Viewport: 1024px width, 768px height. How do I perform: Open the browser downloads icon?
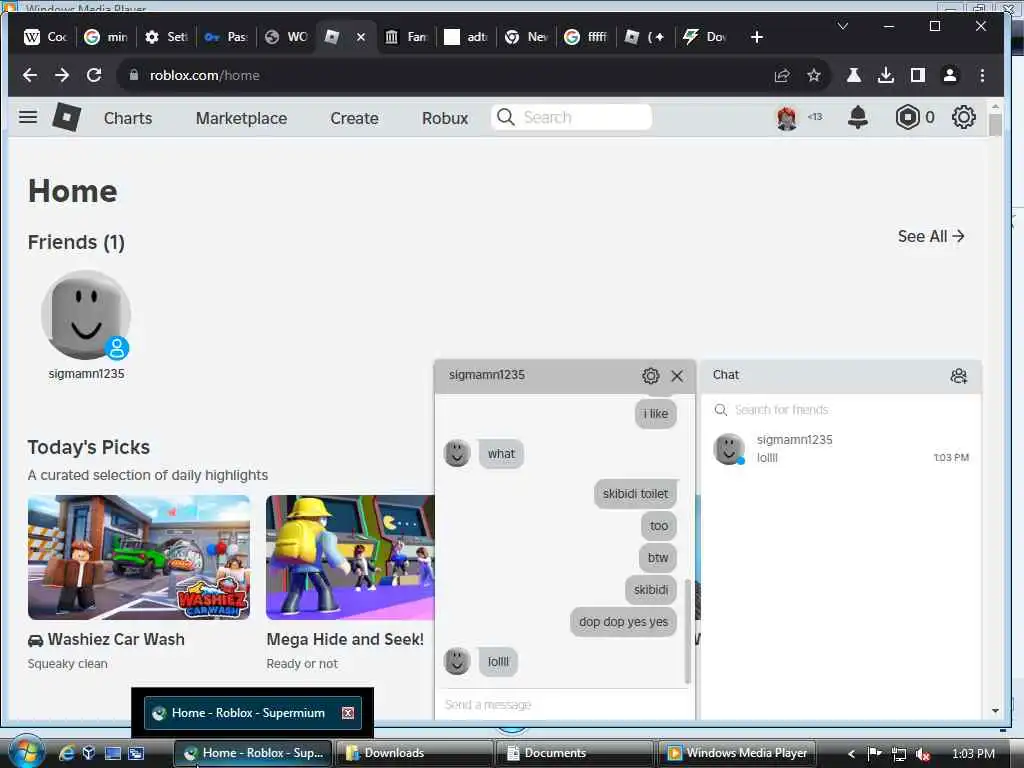tap(886, 75)
